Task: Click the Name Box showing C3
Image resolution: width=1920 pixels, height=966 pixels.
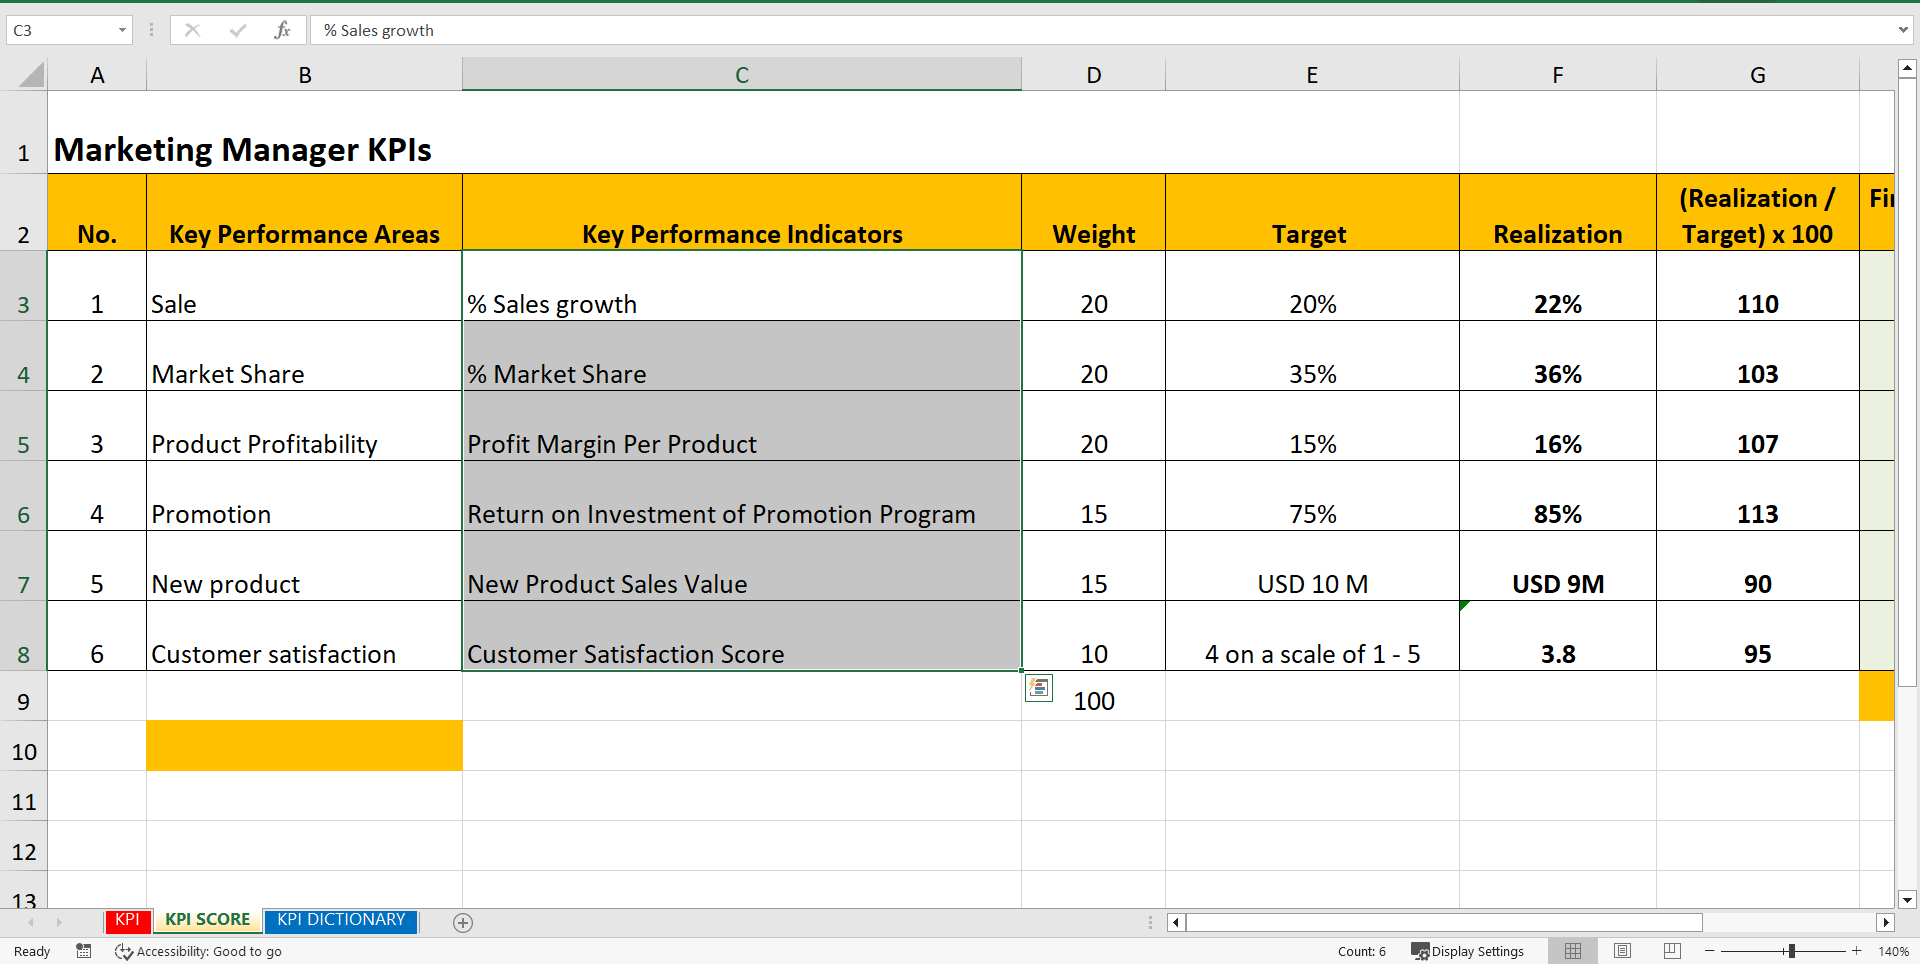Action: click(x=60, y=30)
